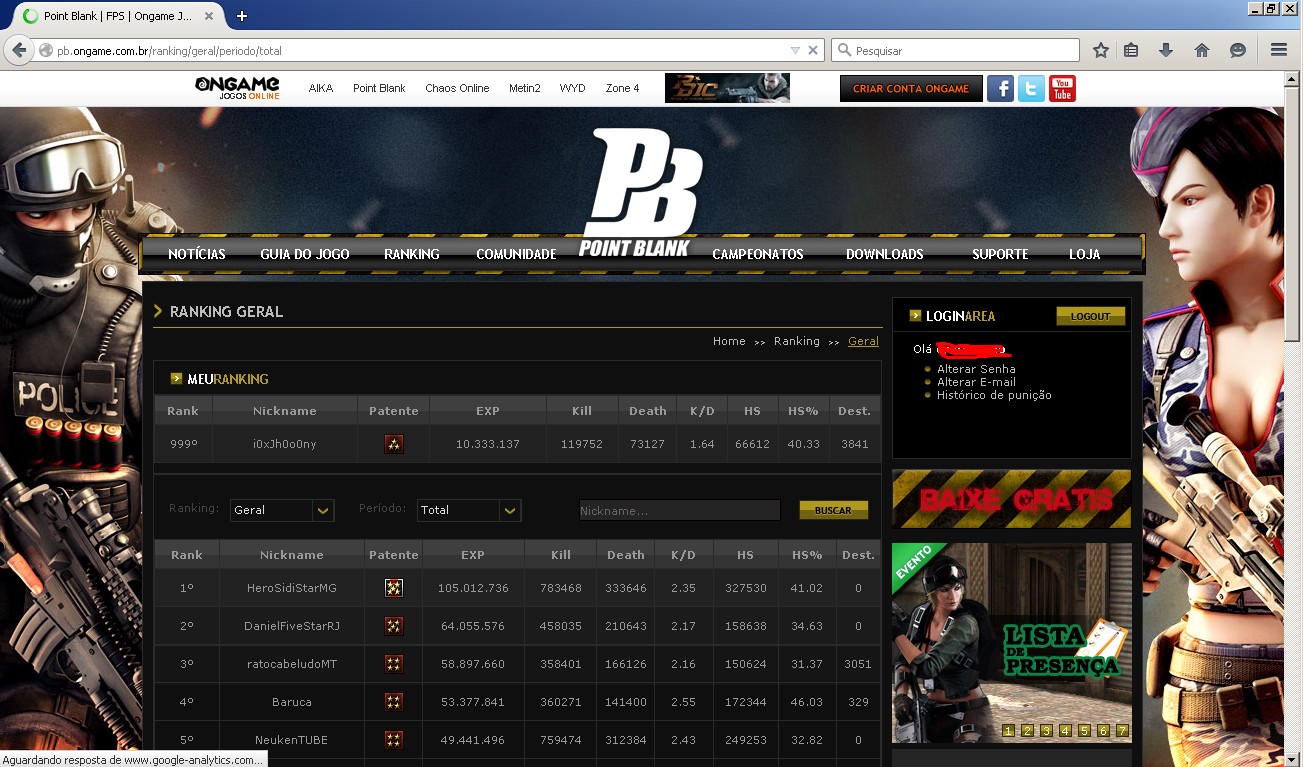Click the Ongame Jogos Online logo
Image resolution: width=1303 pixels, height=767 pixels.
pyautogui.click(x=237, y=88)
